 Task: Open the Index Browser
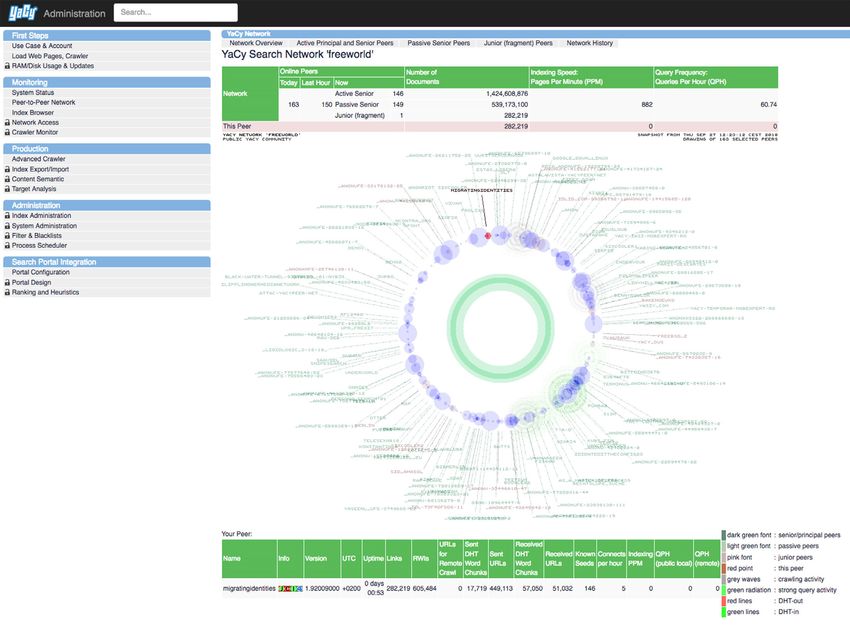tap(33, 113)
